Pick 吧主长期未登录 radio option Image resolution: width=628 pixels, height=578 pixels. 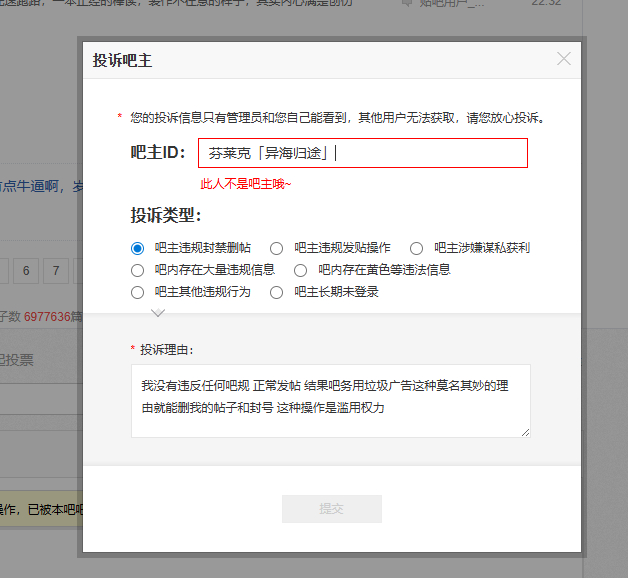click(x=276, y=292)
